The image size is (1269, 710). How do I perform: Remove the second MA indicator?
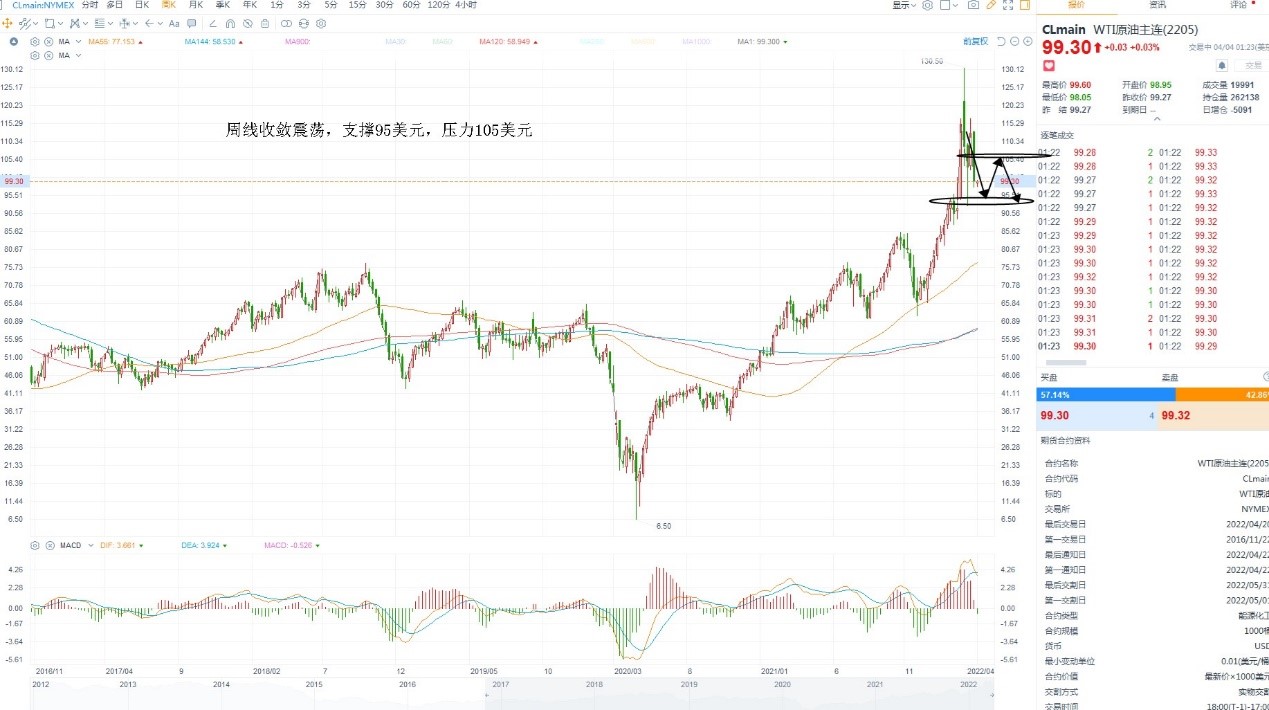pos(48,56)
